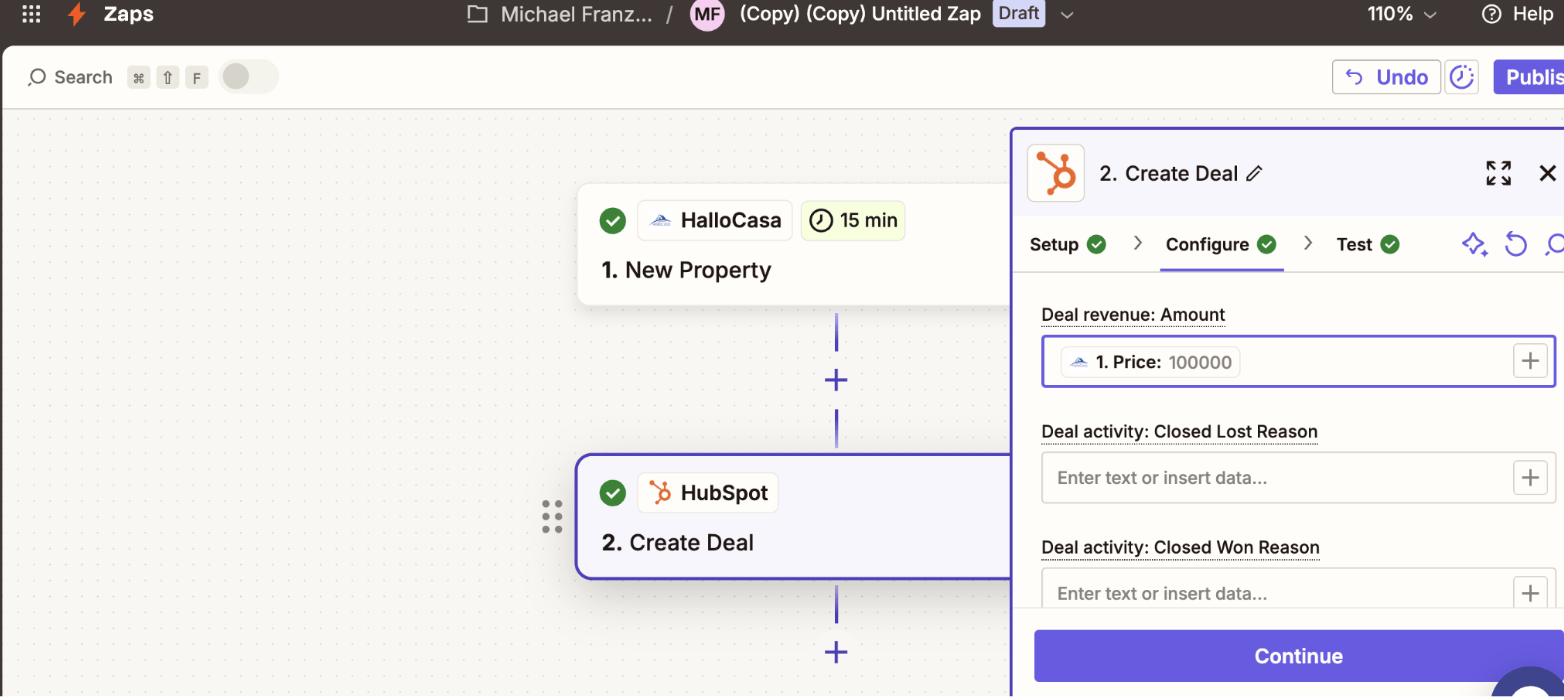Click the HubSpot logo in panel header
Image resolution: width=1564 pixels, height=700 pixels.
[1056, 173]
